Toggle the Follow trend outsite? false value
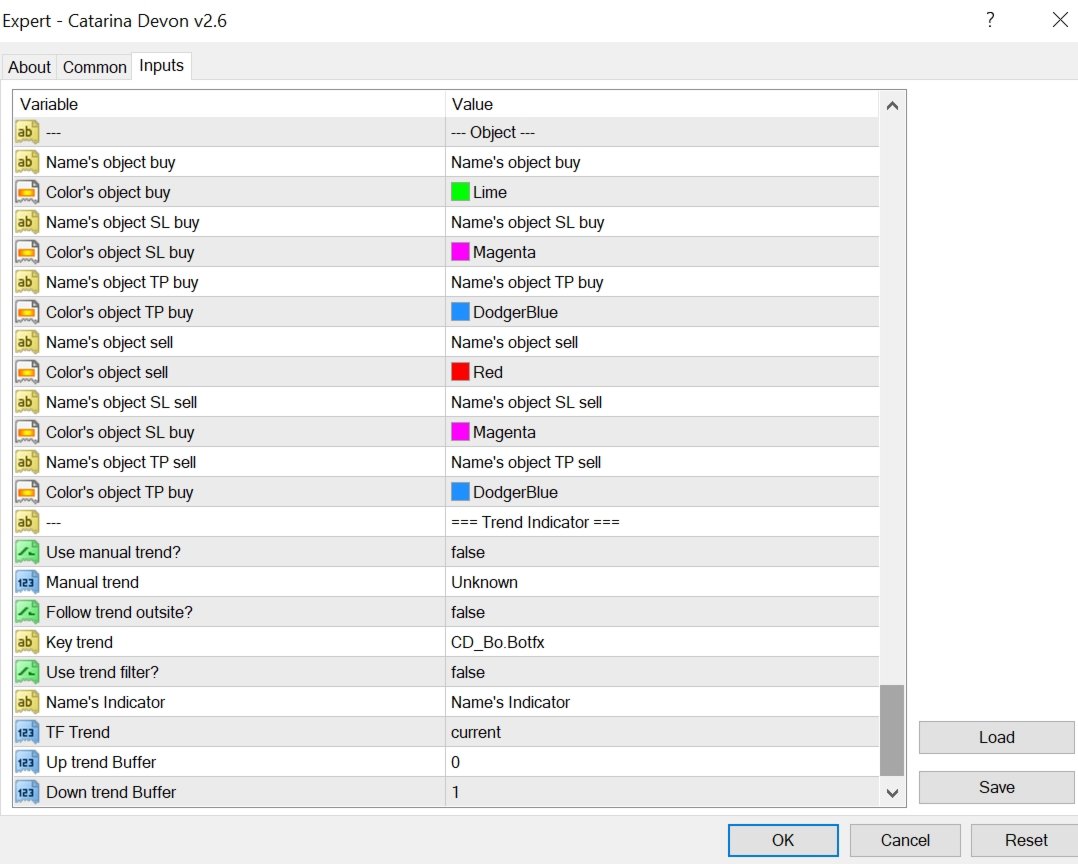The image size is (1078, 864). tap(662, 612)
